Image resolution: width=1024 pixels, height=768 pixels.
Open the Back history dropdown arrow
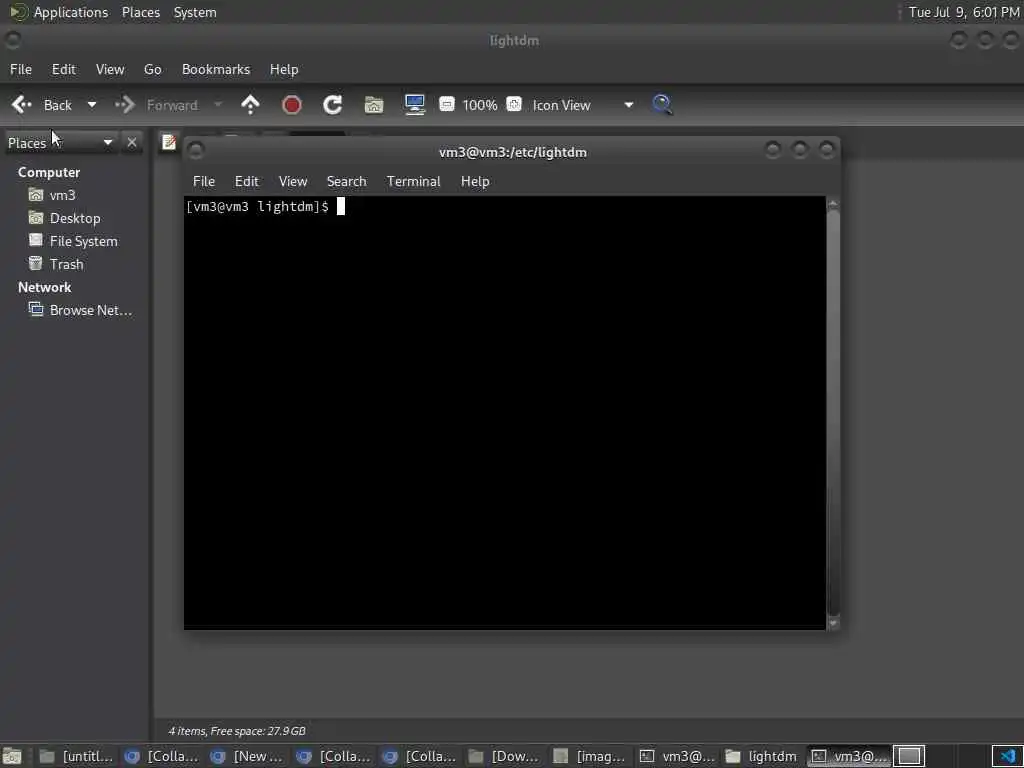[92, 104]
